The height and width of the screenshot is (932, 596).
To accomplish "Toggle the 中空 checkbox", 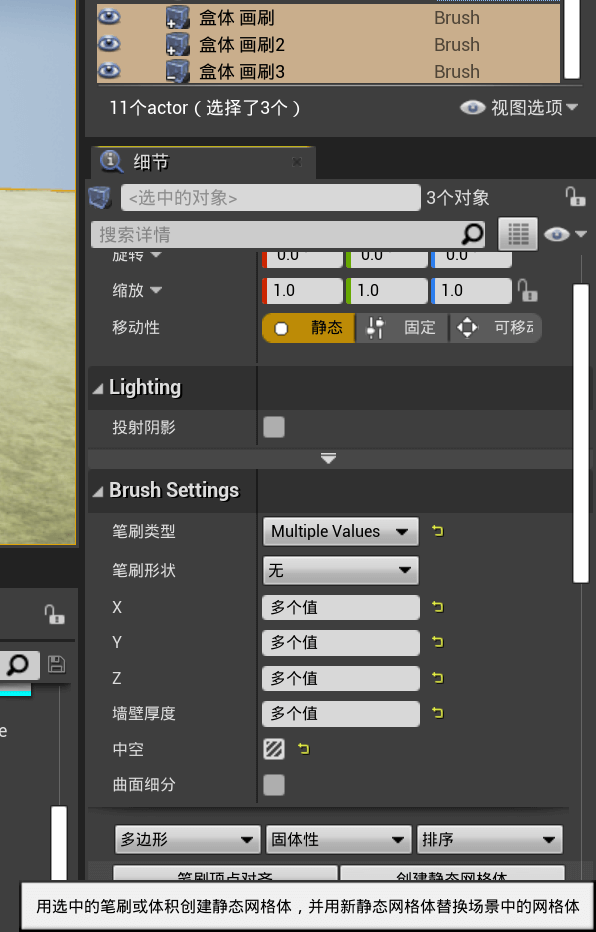I will click(274, 749).
